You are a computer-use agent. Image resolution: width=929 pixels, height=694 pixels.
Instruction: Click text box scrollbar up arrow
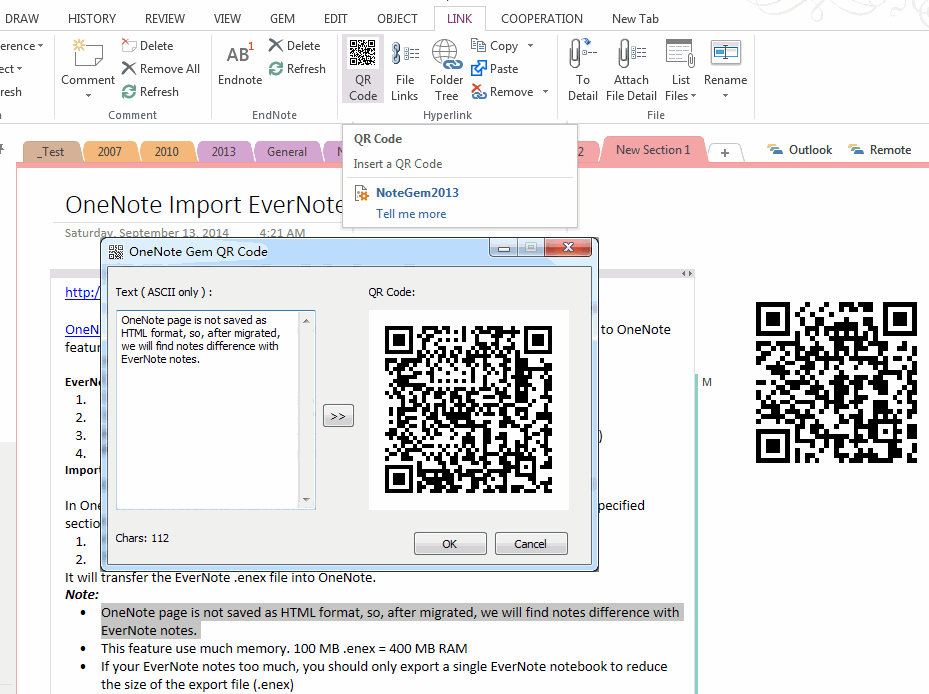point(306,321)
